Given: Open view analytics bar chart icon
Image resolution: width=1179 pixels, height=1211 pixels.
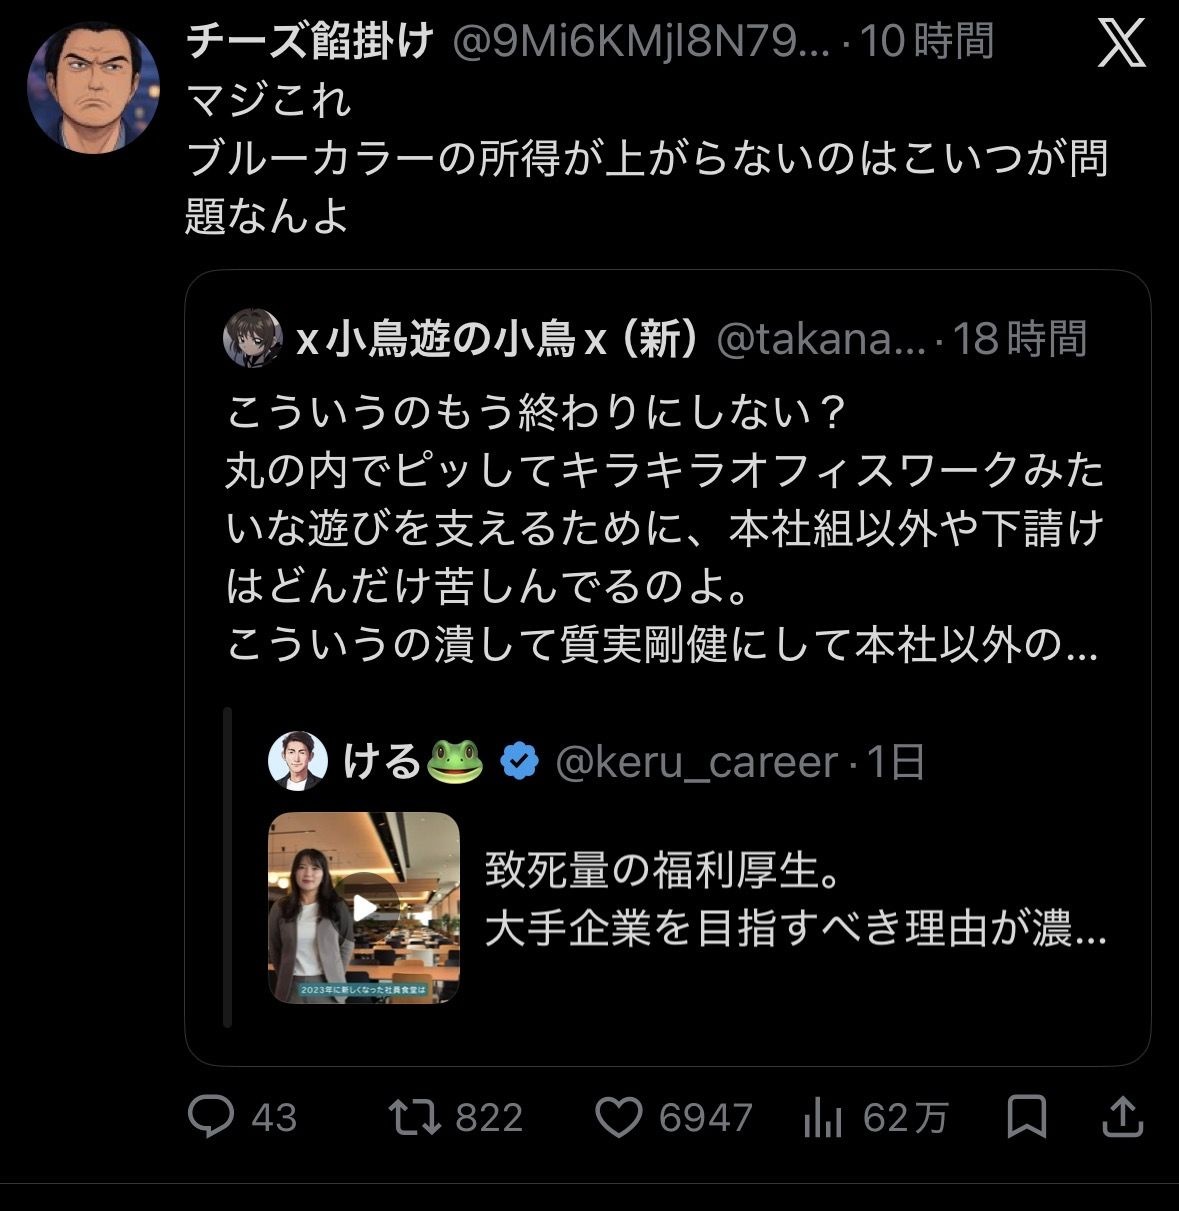Looking at the screenshot, I should (x=822, y=1118).
